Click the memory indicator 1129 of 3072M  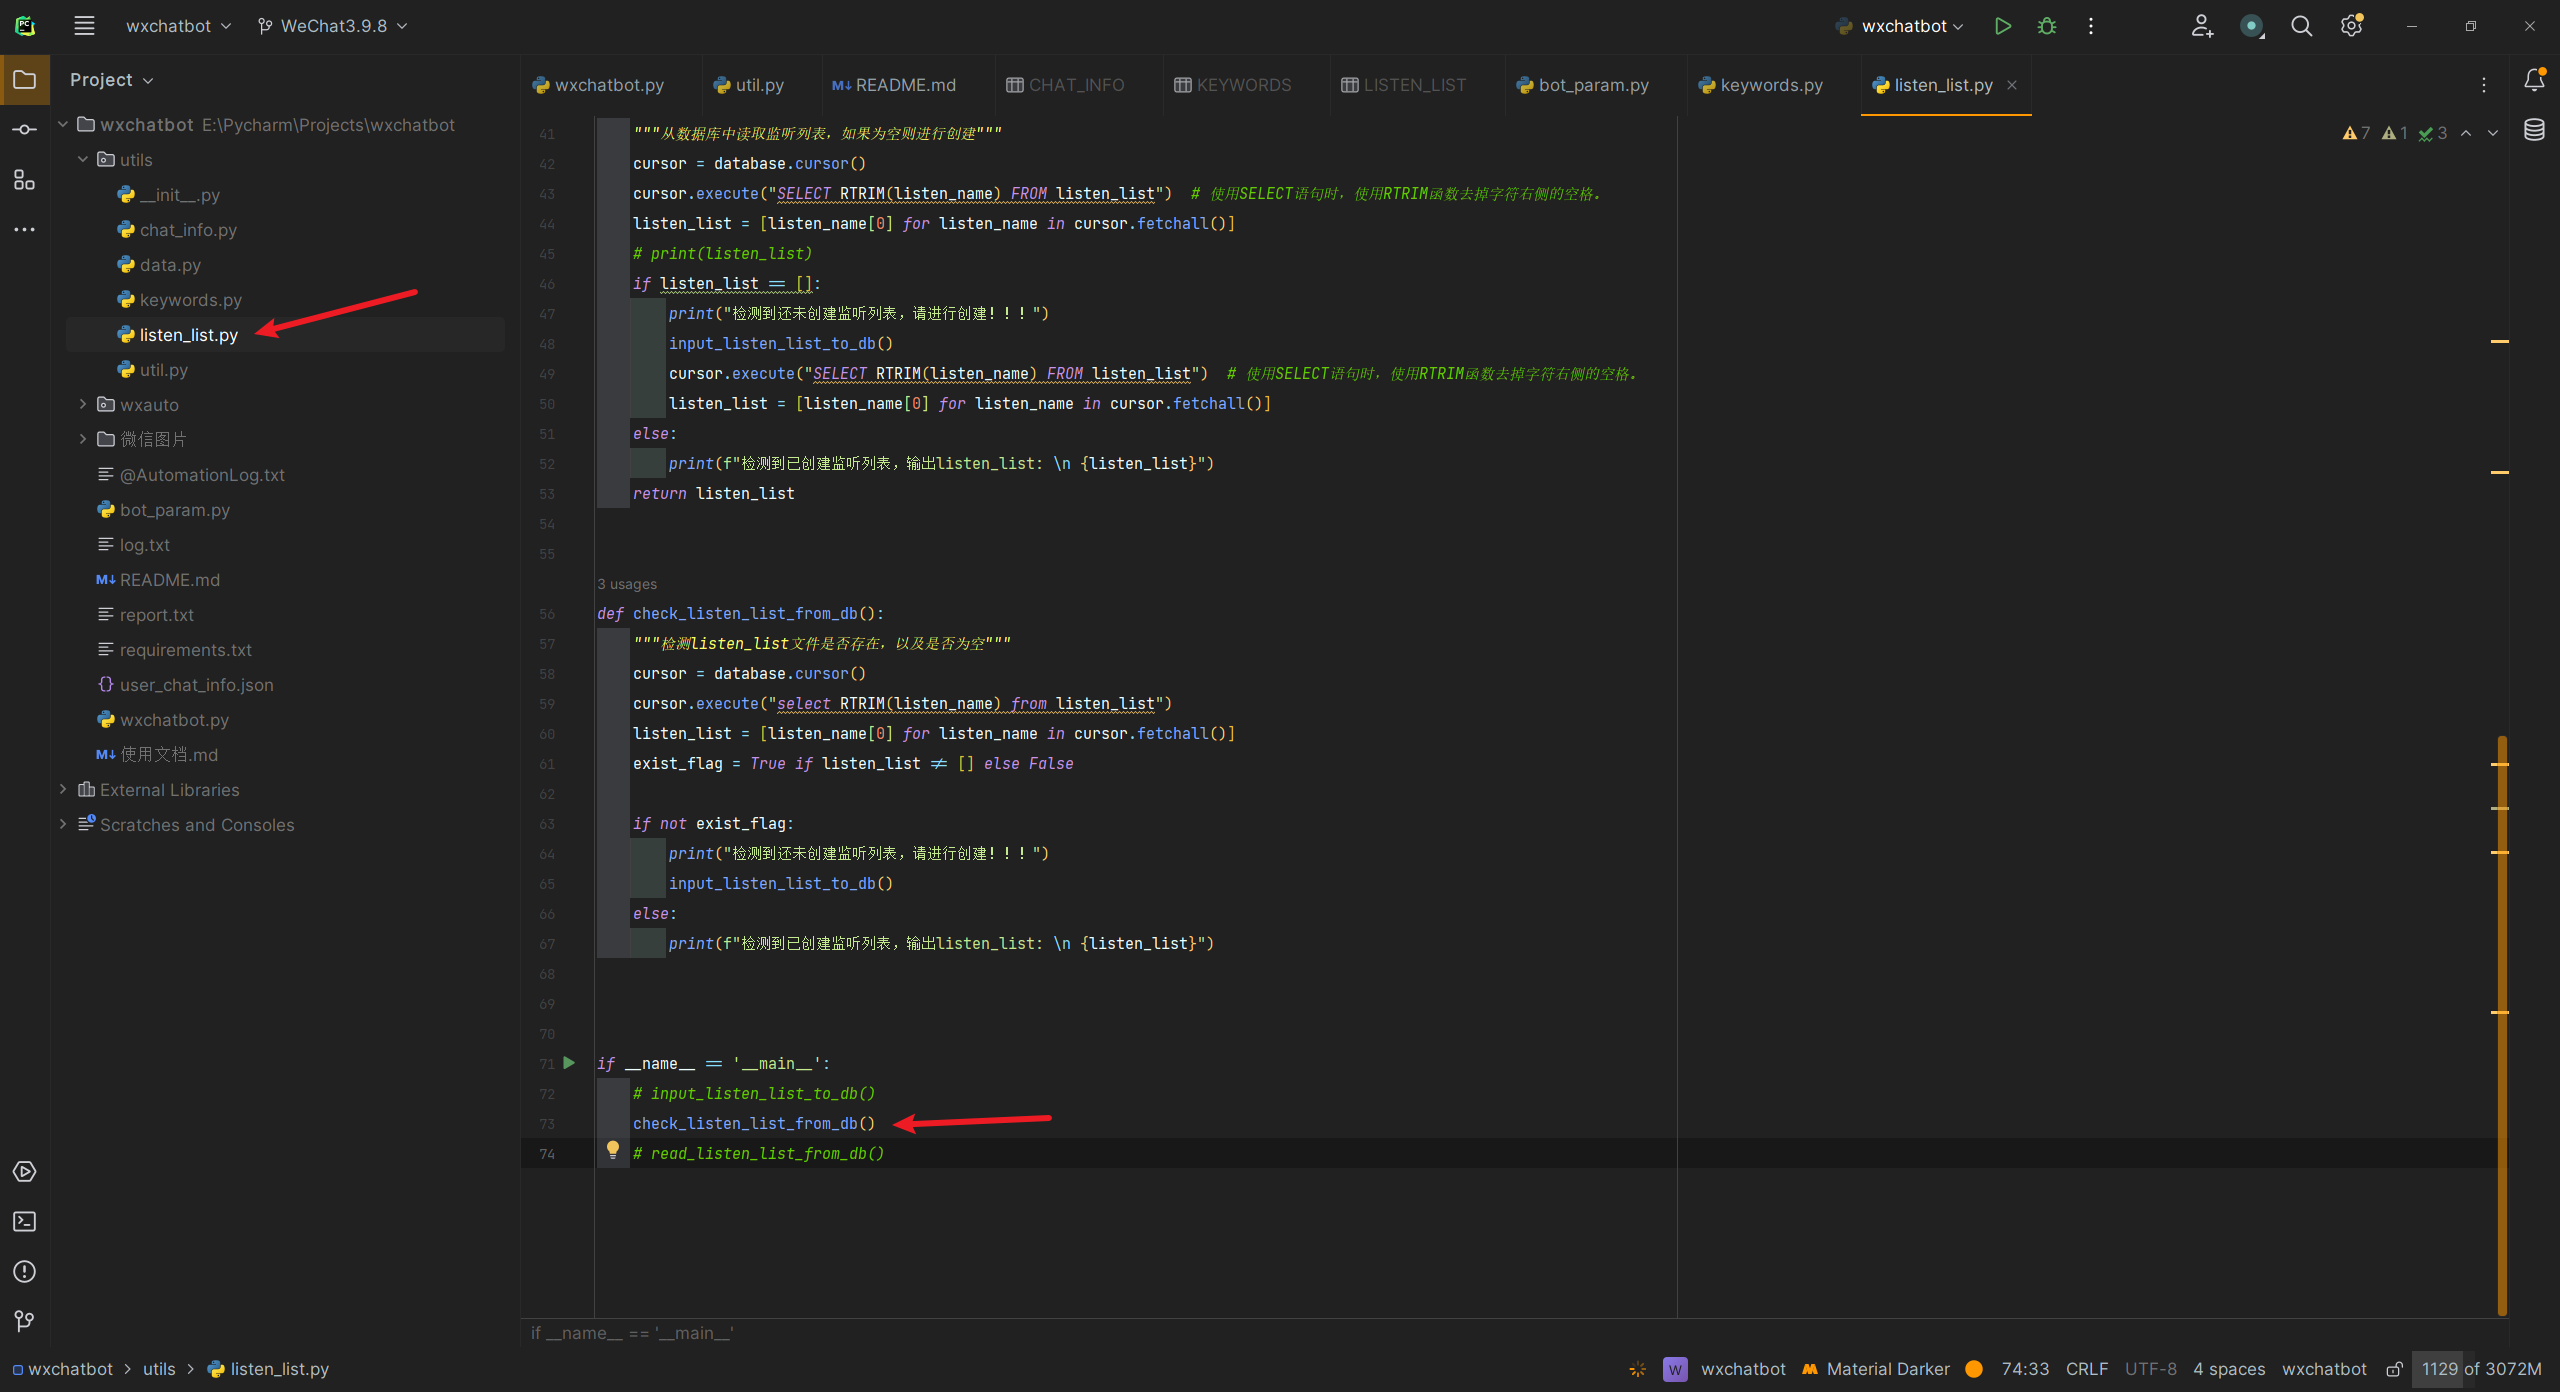point(2481,1369)
